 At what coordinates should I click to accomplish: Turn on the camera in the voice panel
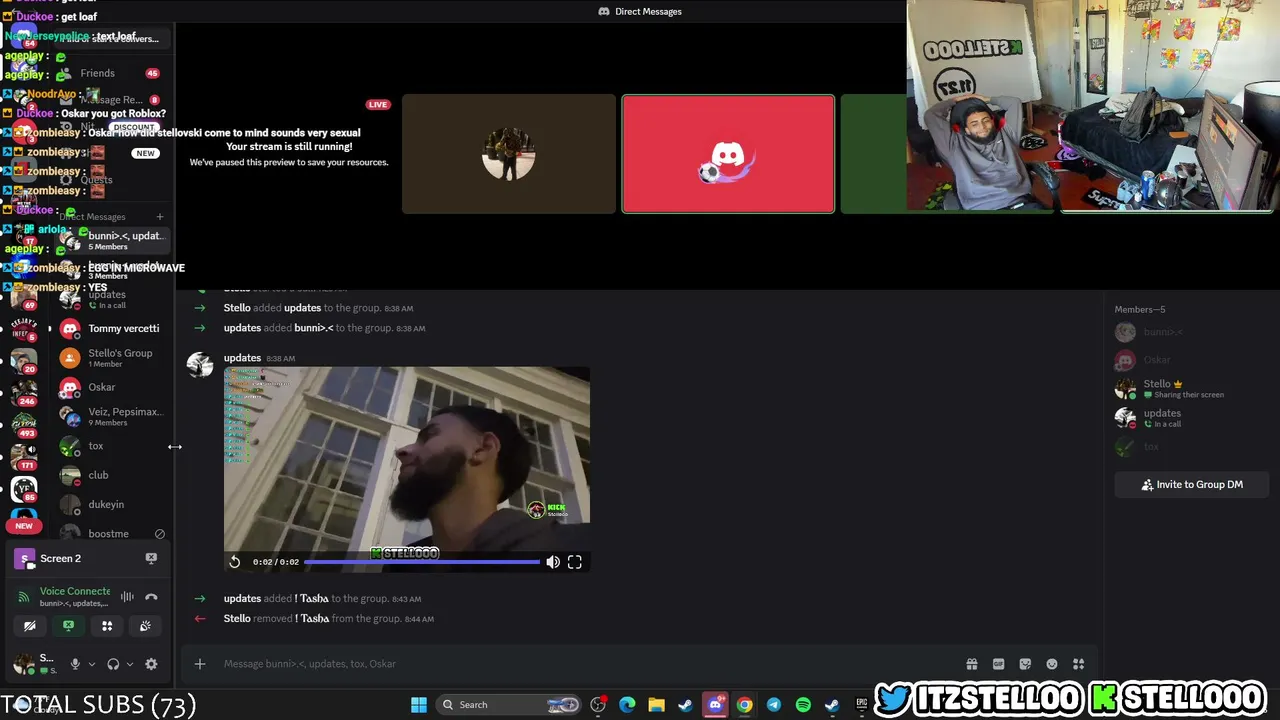tap(30, 626)
